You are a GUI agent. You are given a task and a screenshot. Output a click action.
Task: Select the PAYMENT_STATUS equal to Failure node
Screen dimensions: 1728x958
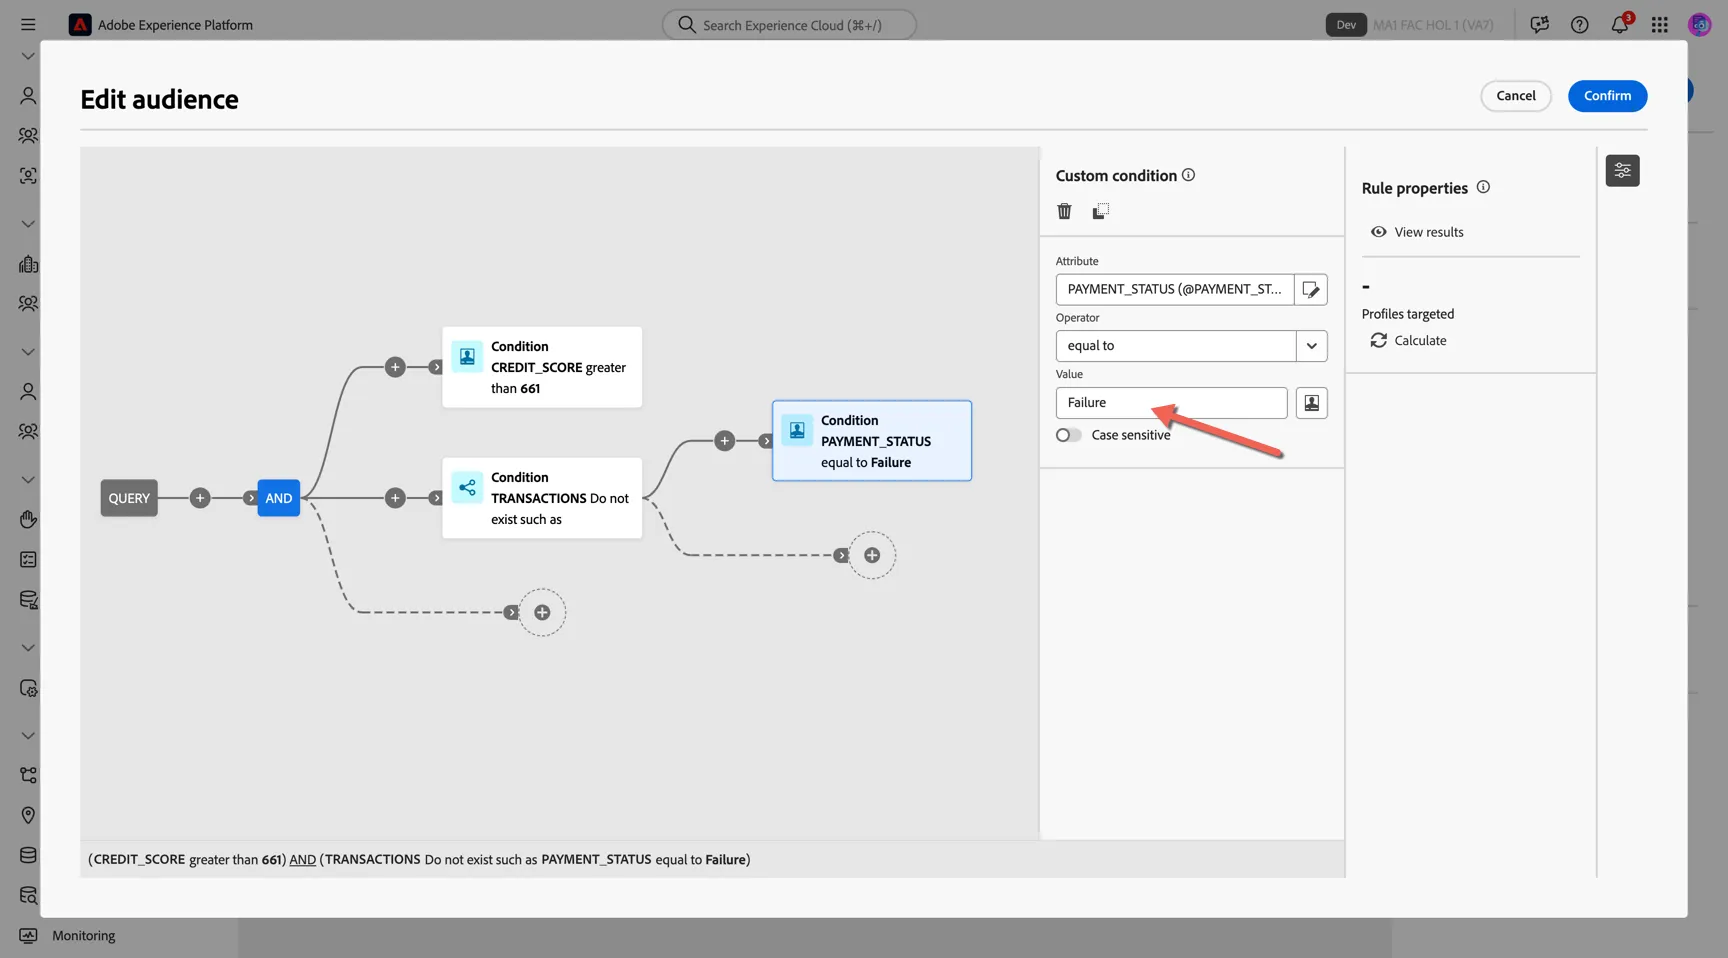click(x=872, y=441)
